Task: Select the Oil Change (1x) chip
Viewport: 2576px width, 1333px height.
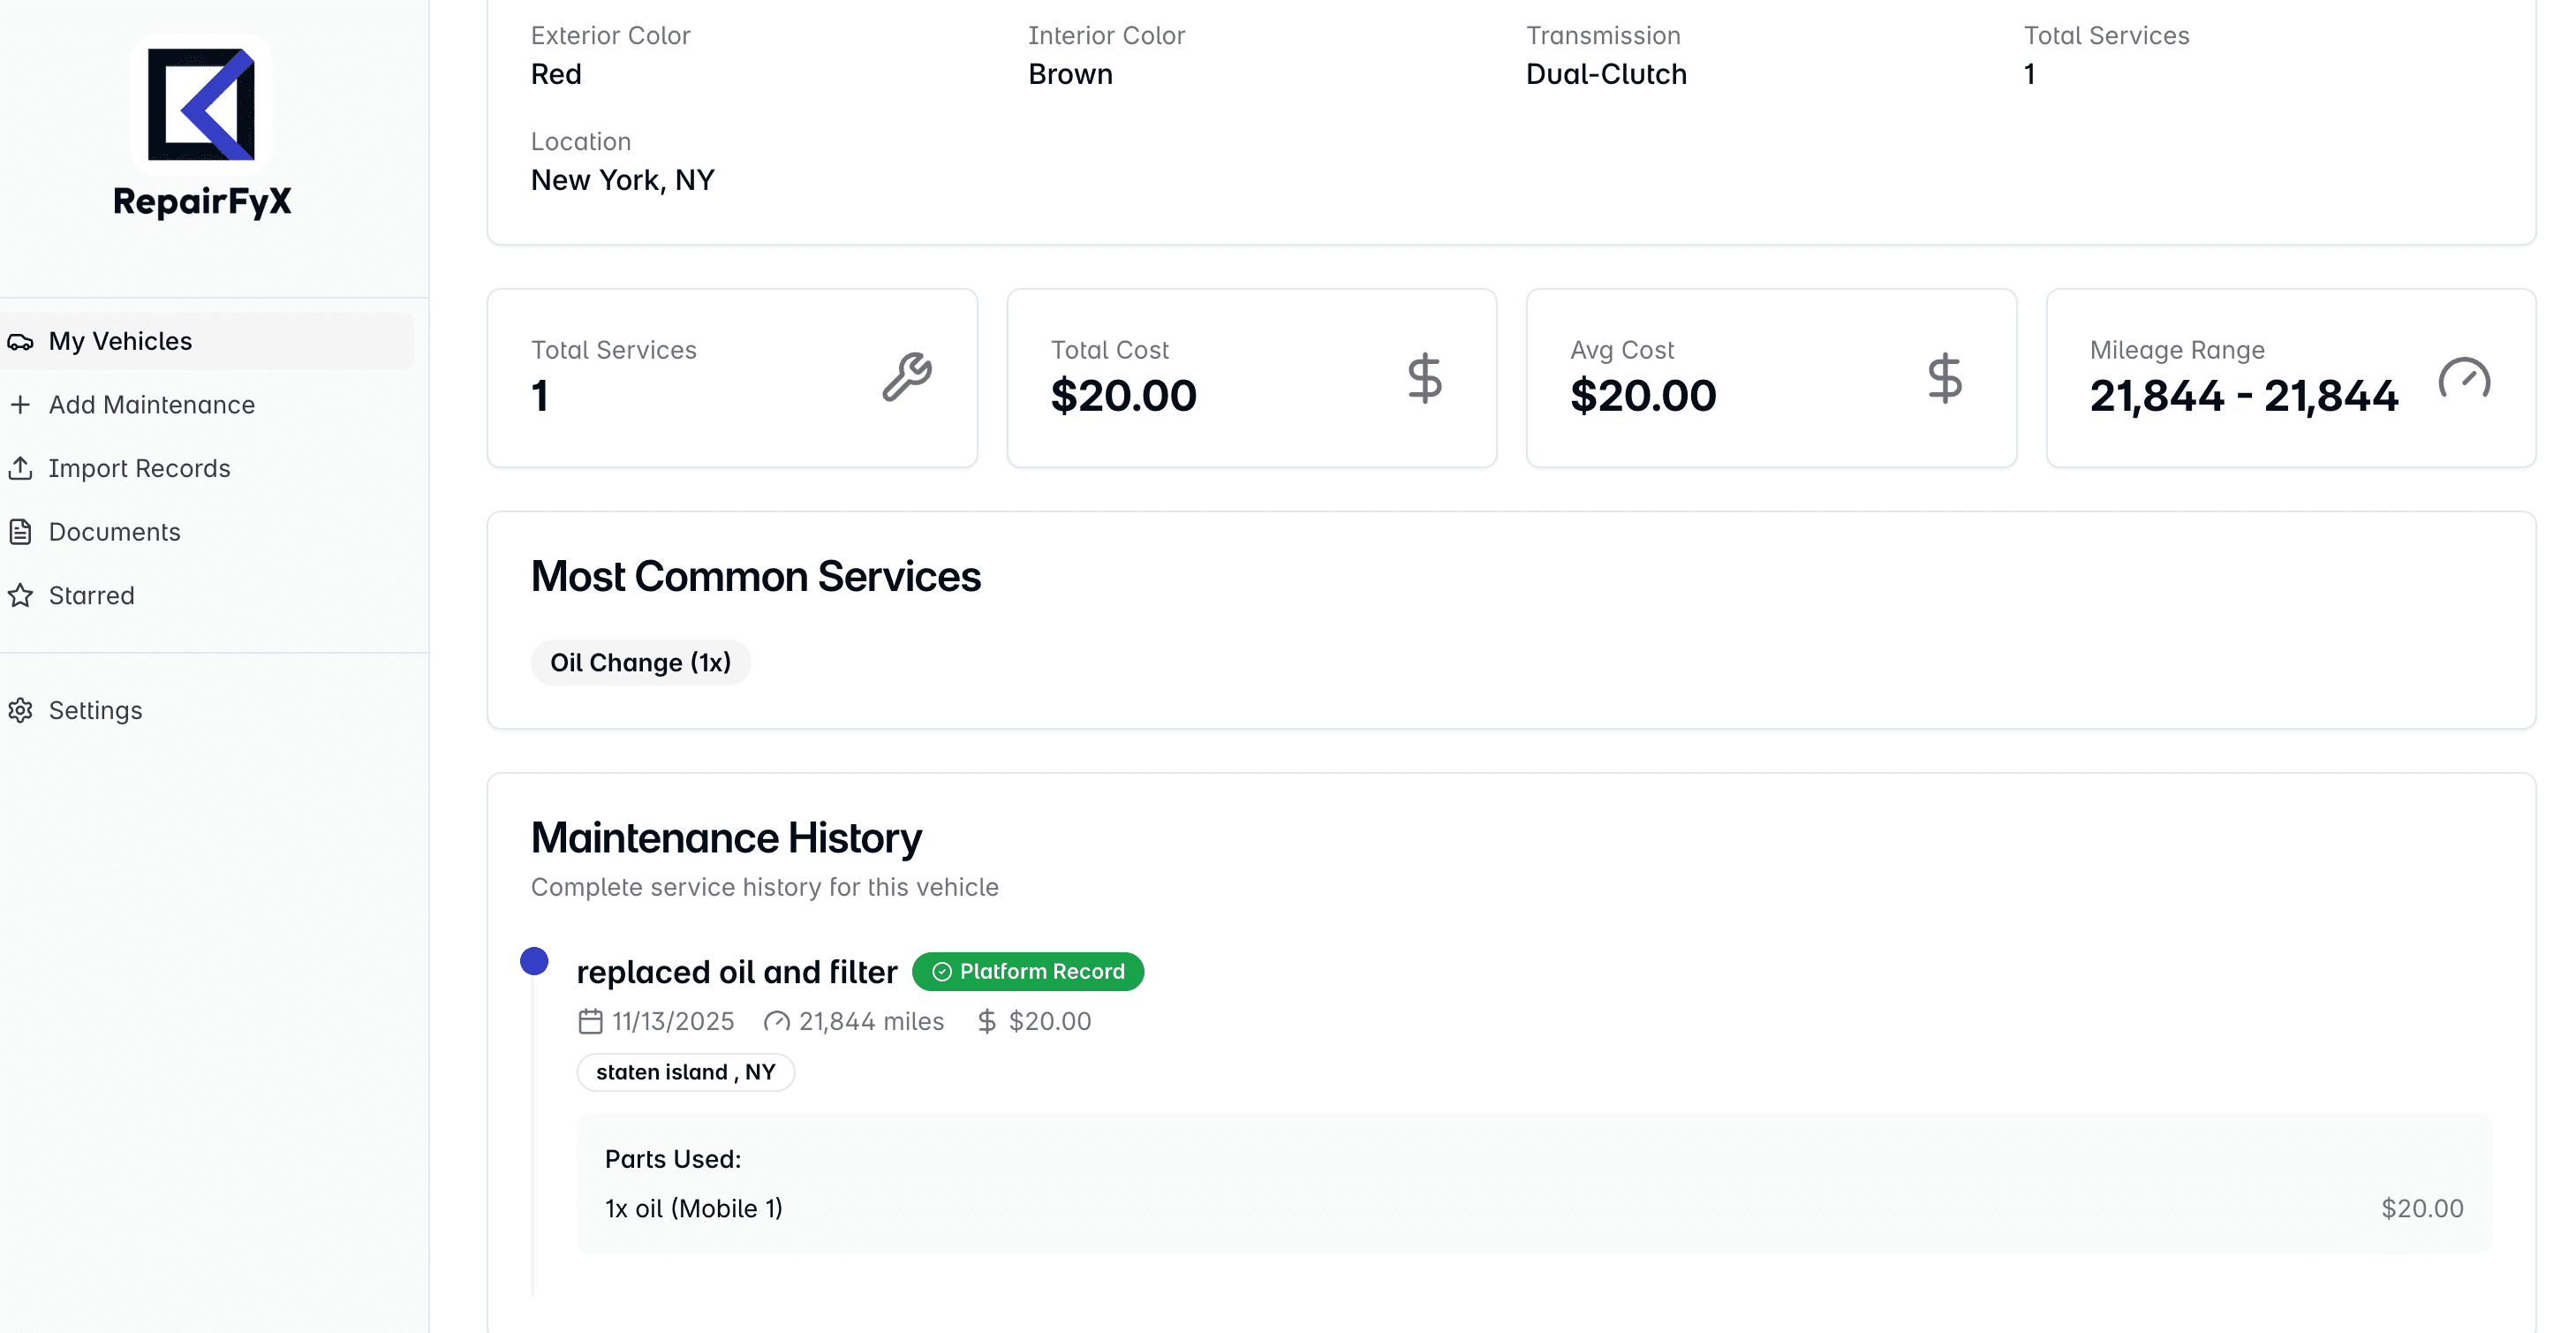Action: click(641, 663)
